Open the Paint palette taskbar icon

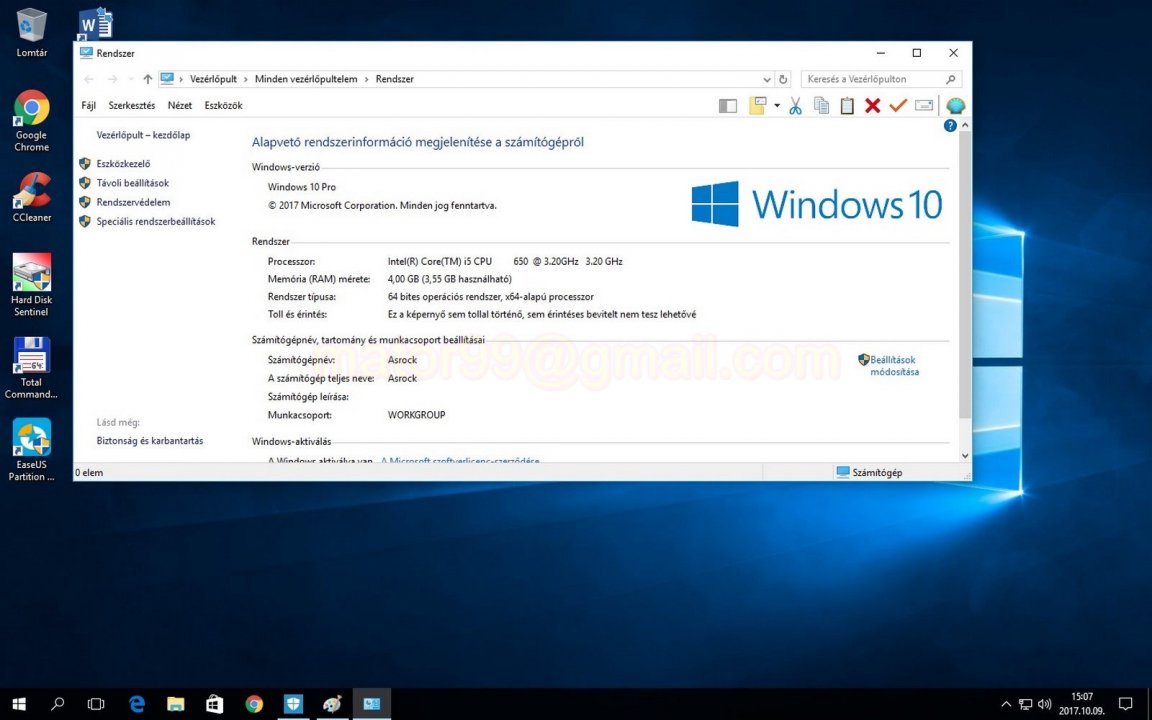[x=332, y=704]
